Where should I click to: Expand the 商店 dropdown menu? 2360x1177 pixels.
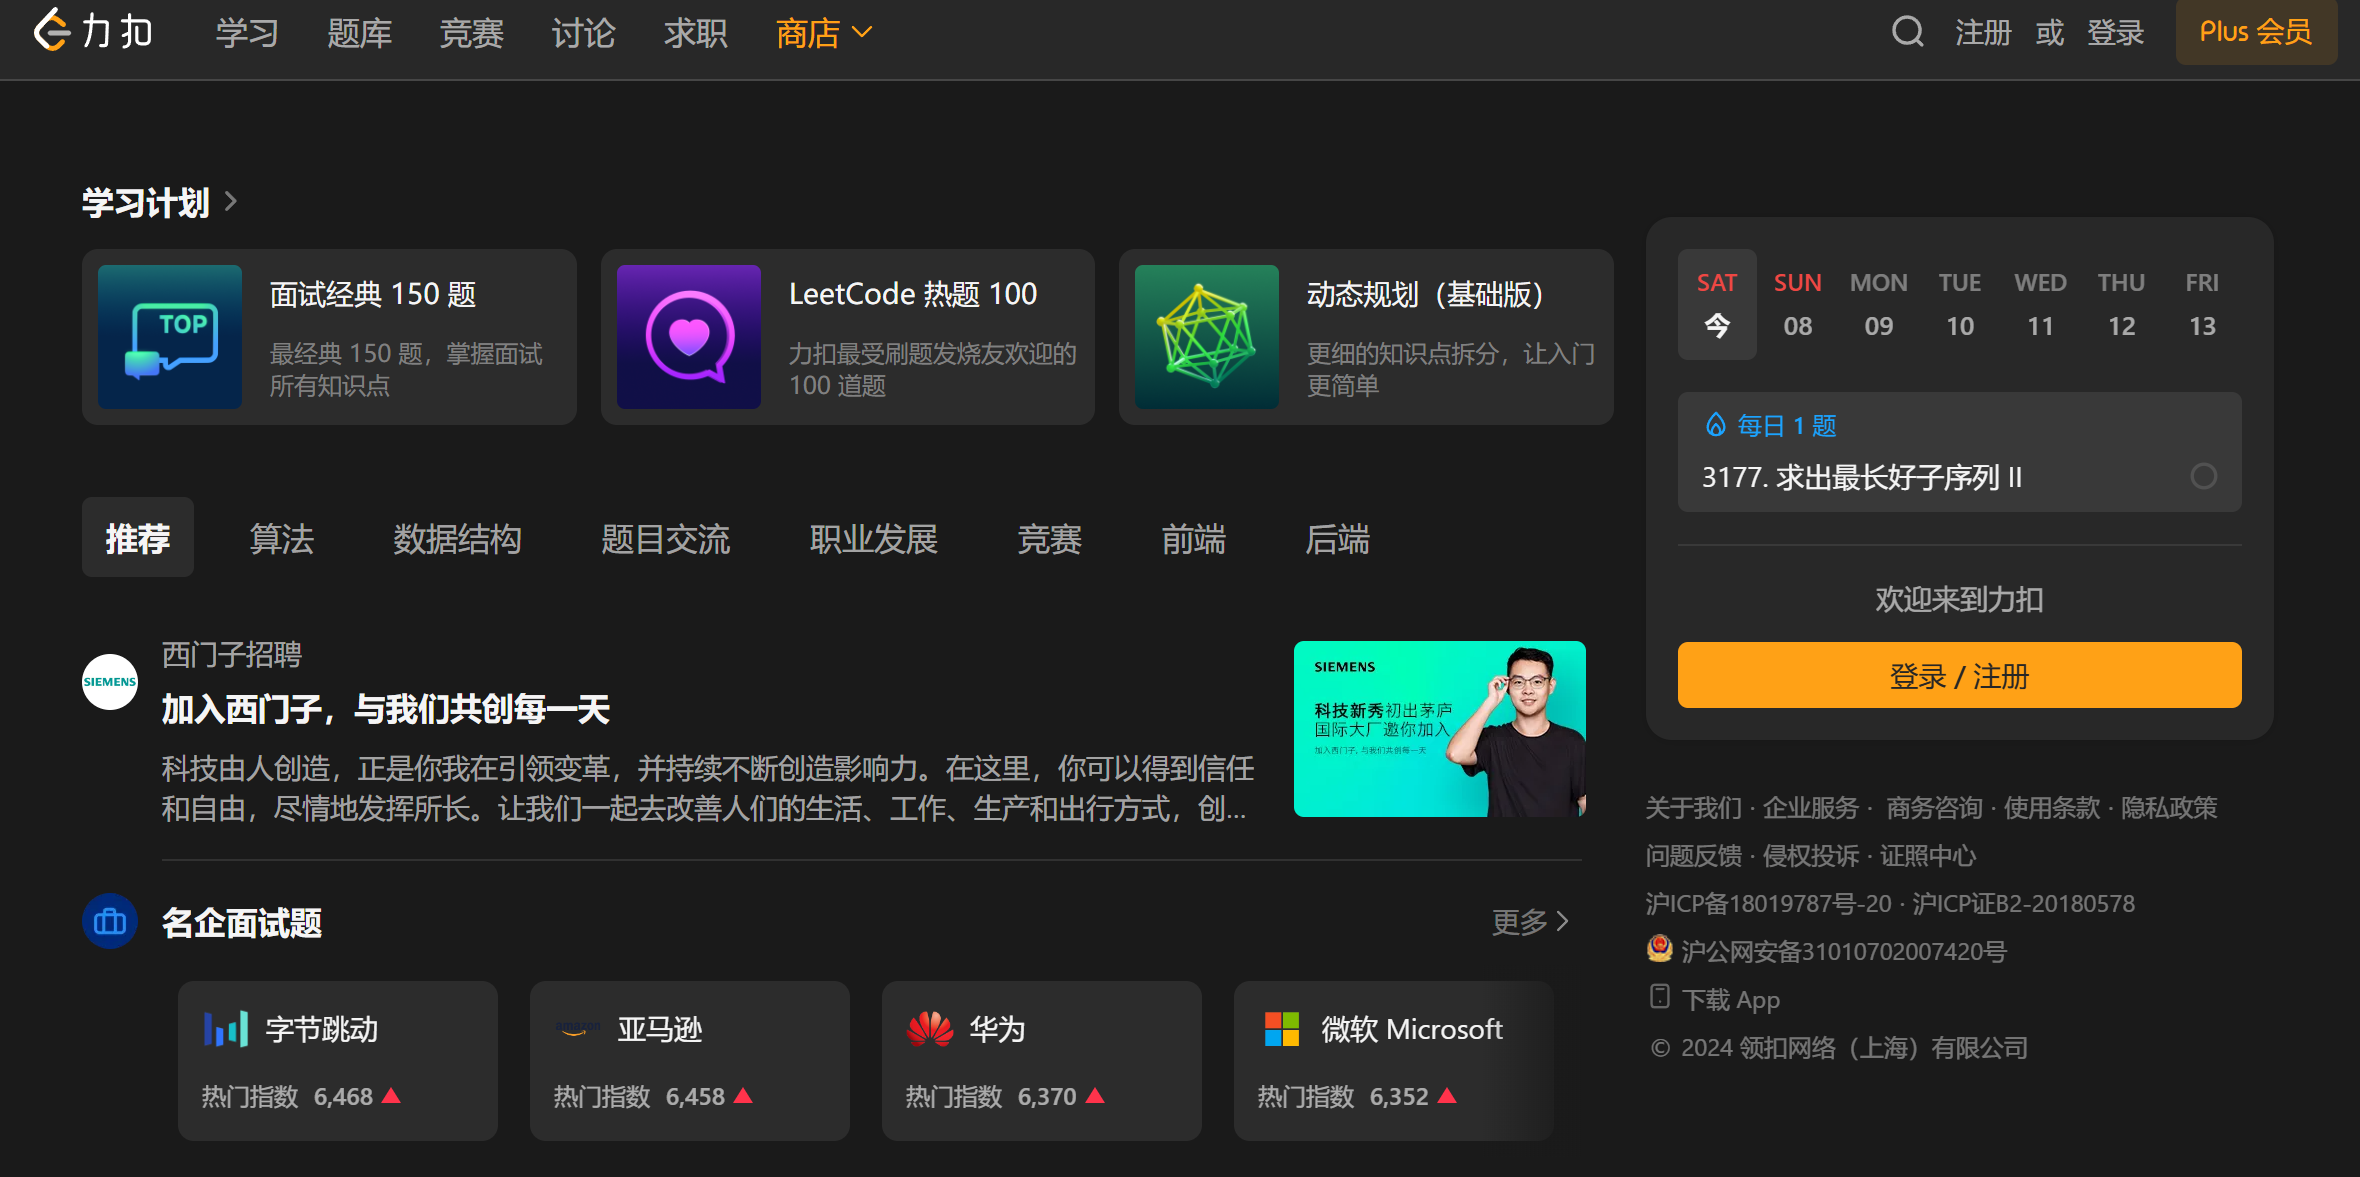822,32
